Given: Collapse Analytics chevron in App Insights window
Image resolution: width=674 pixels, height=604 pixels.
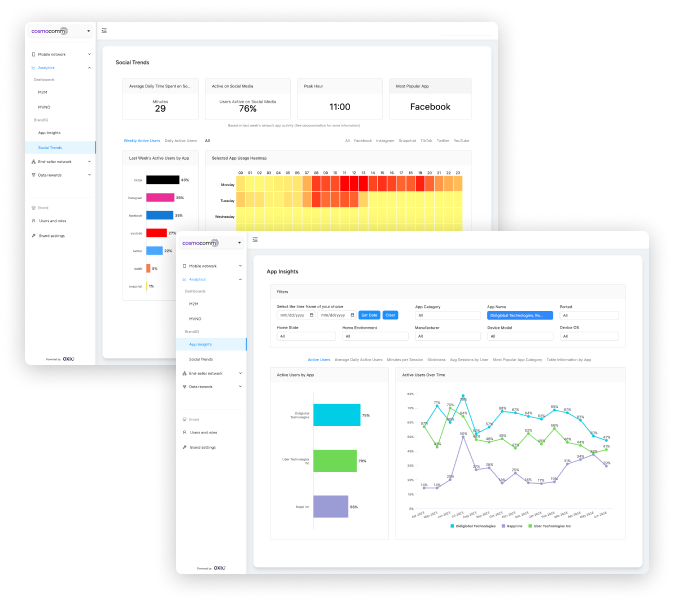Looking at the screenshot, I should 240,279.
